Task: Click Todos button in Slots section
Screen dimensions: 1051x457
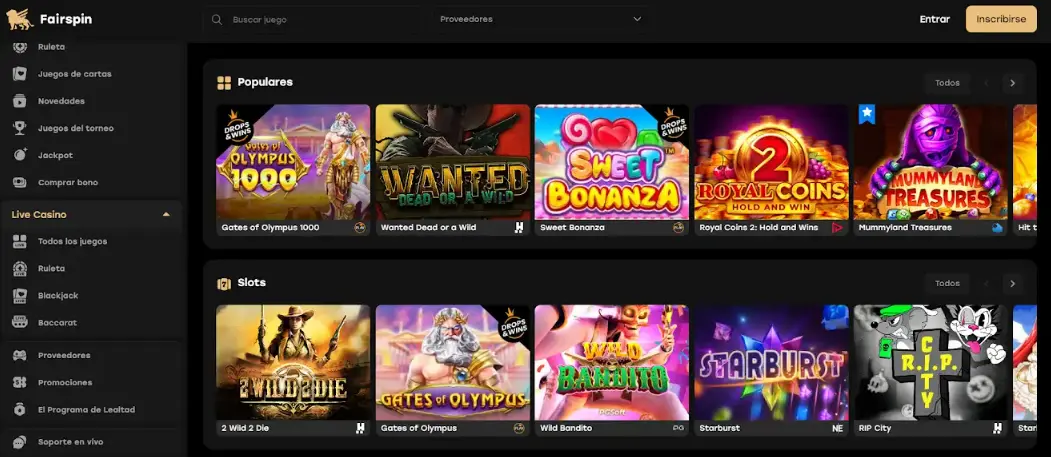Action: pos(947,283)
